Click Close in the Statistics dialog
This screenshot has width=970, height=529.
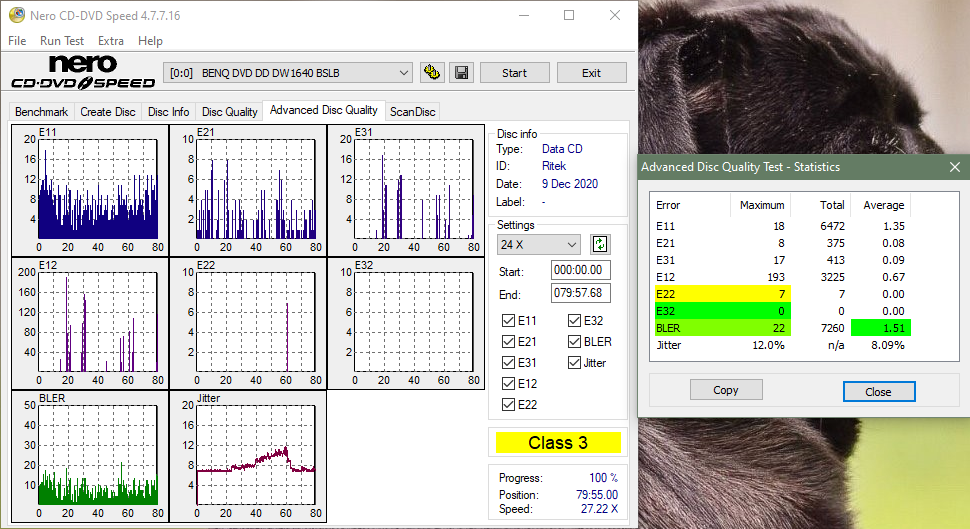coord(878,392)
